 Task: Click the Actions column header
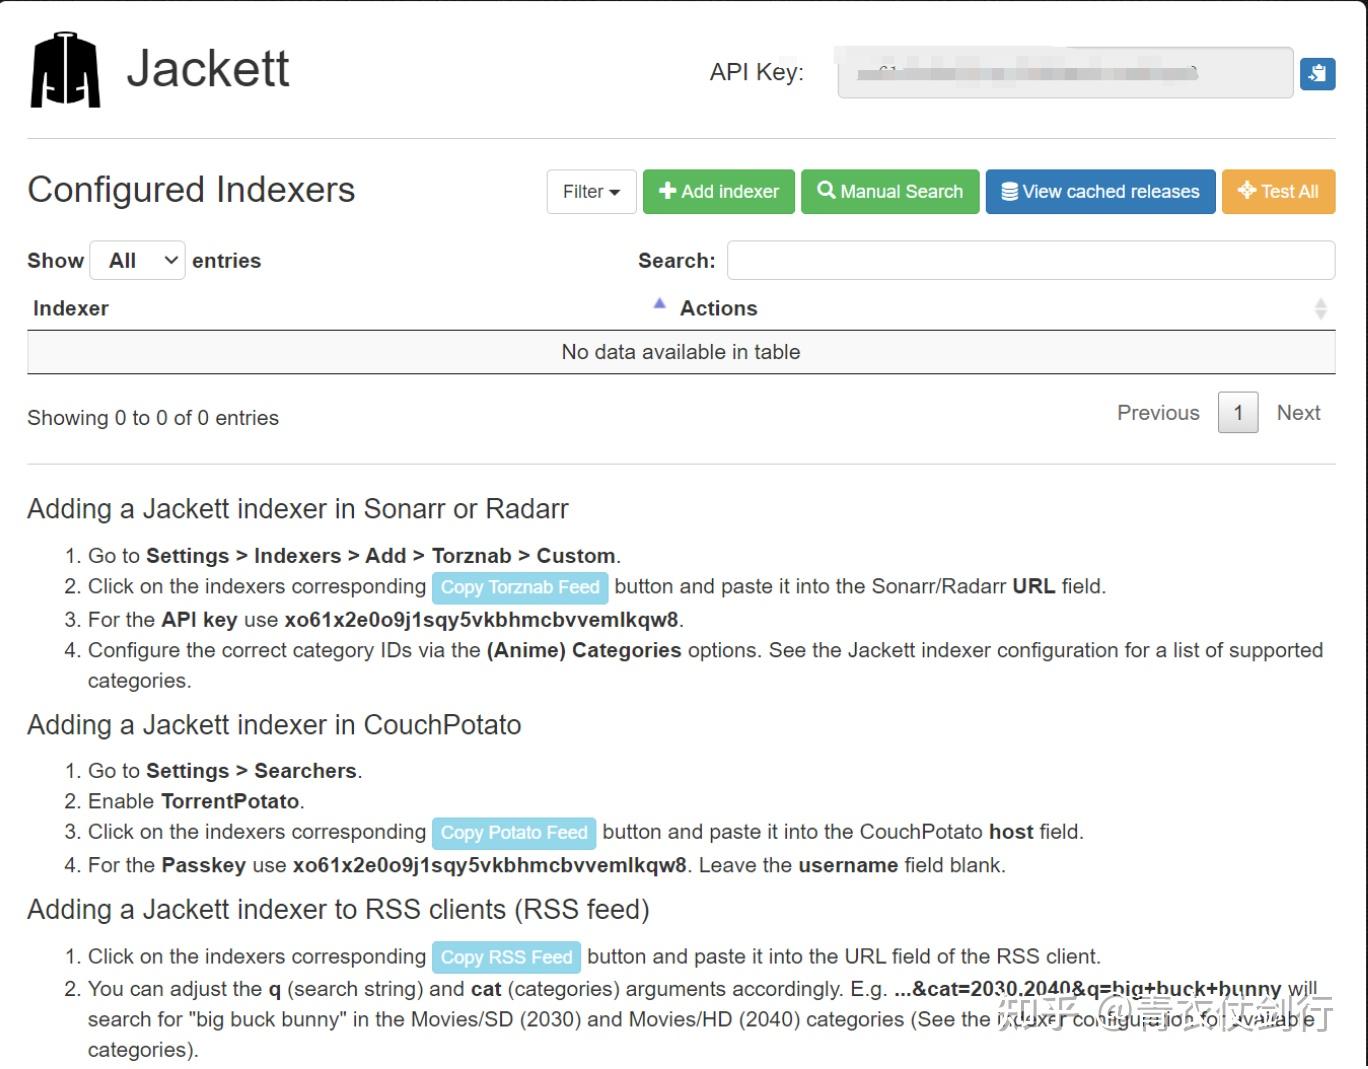[x=718, y=309]
